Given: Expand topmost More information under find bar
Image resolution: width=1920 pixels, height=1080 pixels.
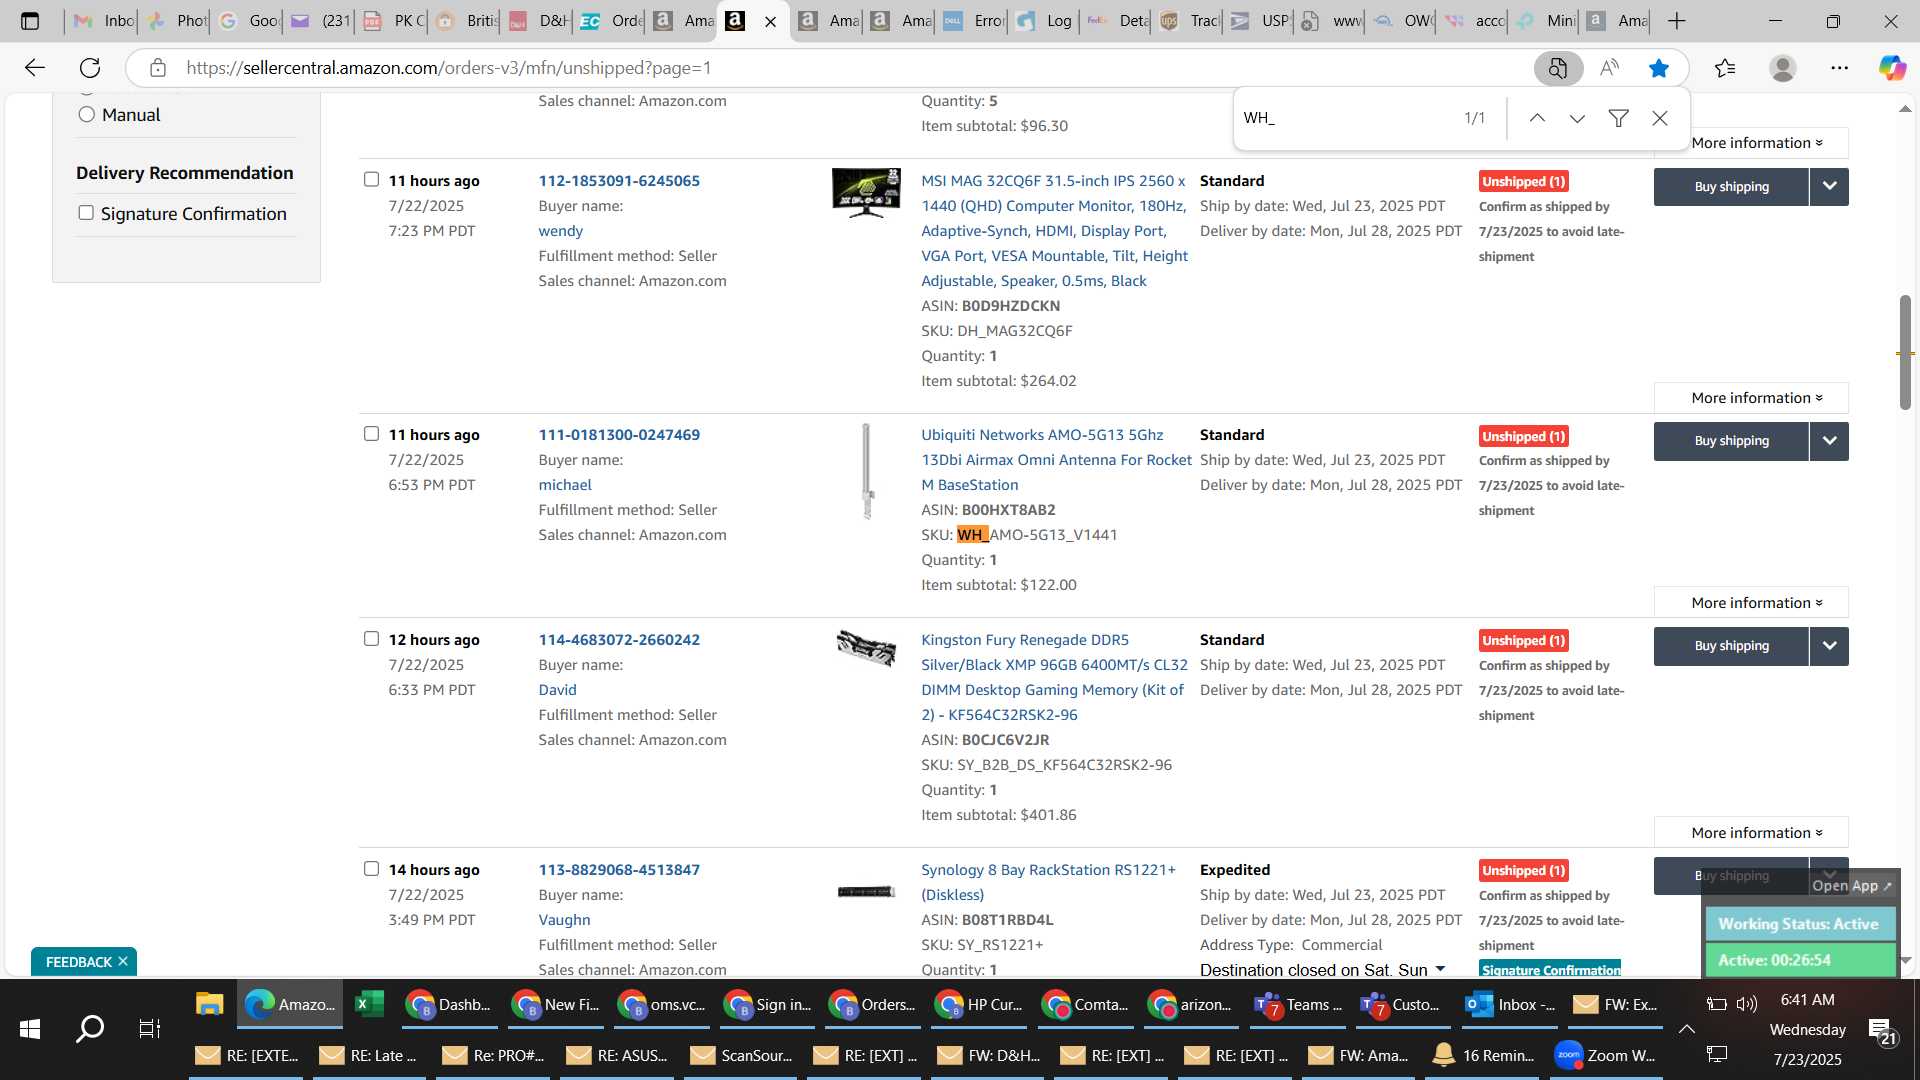Looking at the screenshot, I should tap(1756, 143).
